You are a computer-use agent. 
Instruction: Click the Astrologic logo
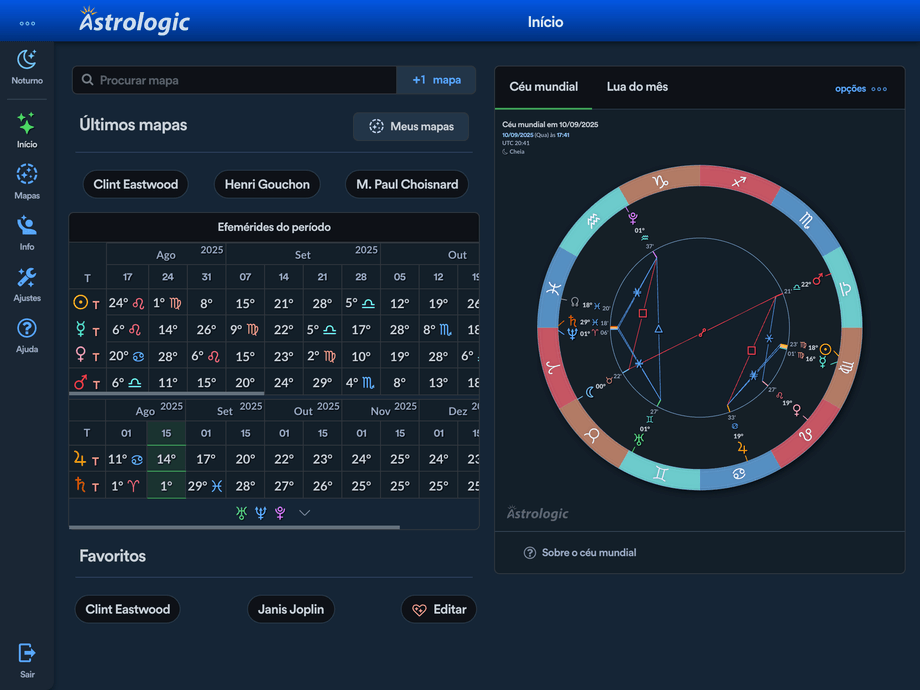(134, 21)
